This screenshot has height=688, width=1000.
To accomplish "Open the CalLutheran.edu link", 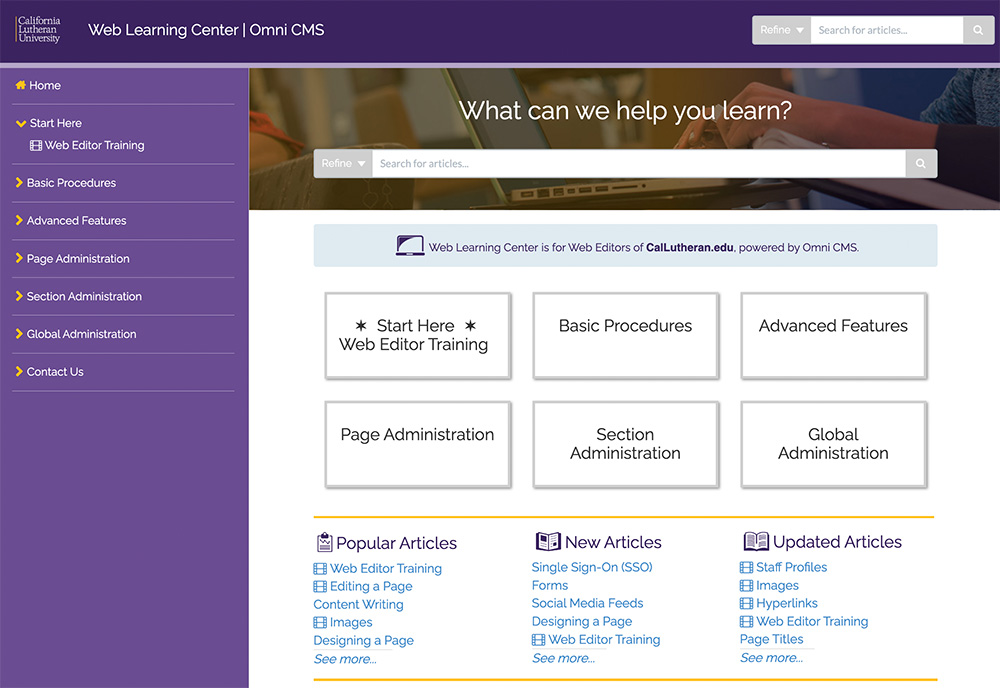I will click(x=689, y=247).
